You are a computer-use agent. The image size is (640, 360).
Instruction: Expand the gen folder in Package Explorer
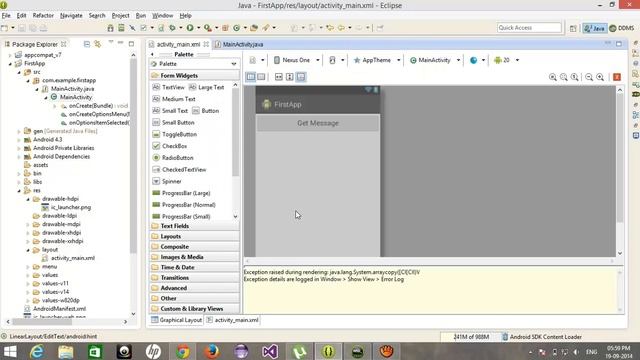19,131
